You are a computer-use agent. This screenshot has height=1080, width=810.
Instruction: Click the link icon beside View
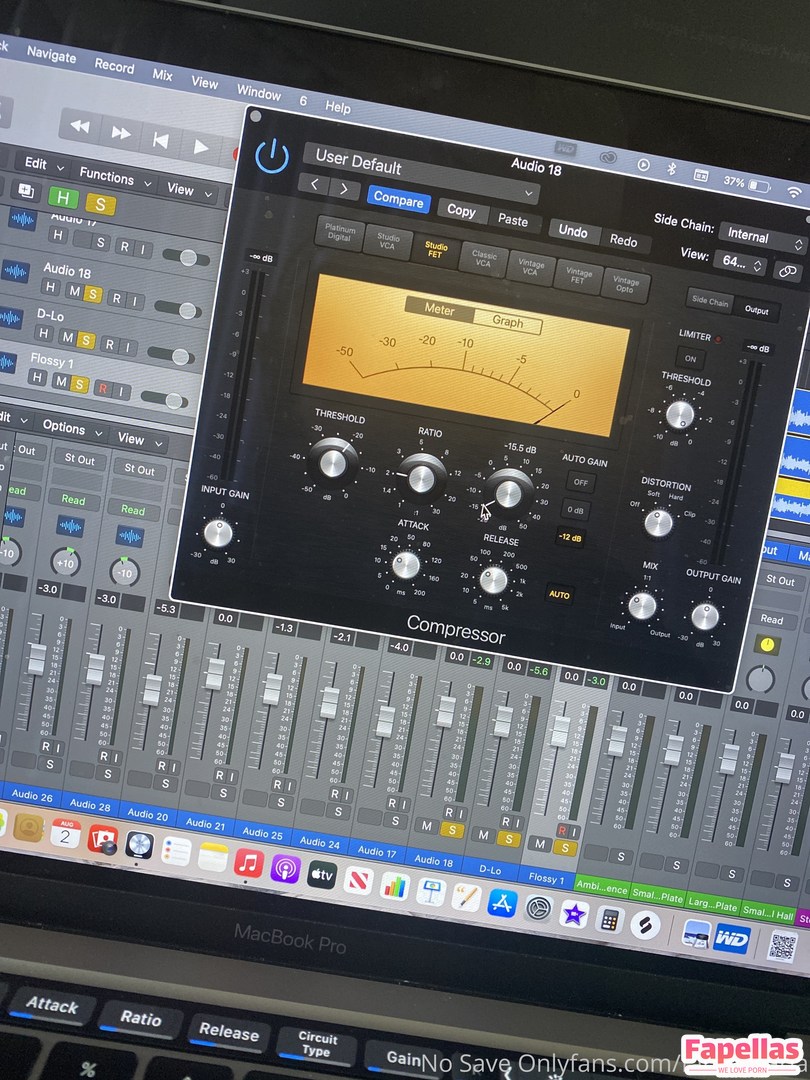(789, 271)
